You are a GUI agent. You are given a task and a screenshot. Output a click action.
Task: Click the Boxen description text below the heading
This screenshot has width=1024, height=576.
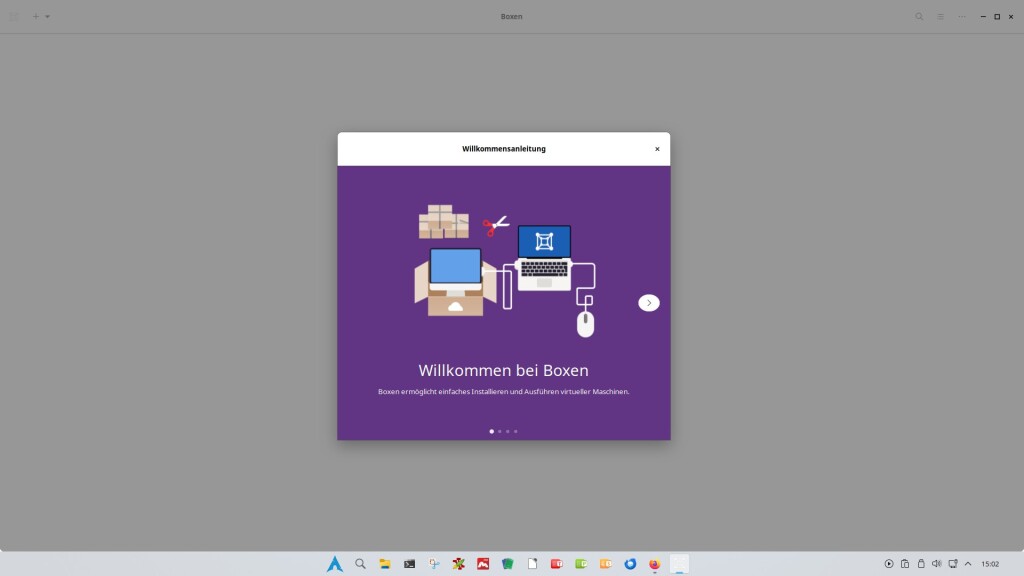tap(504, 392)
